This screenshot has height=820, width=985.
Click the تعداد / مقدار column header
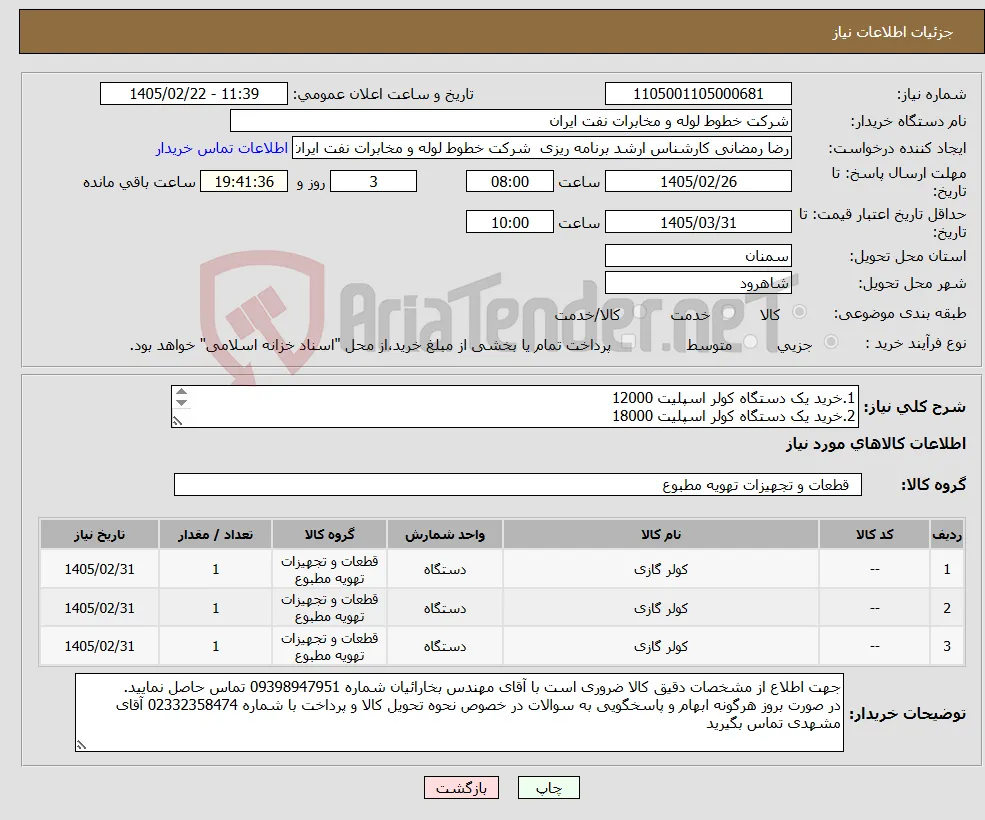pos(215,534)
